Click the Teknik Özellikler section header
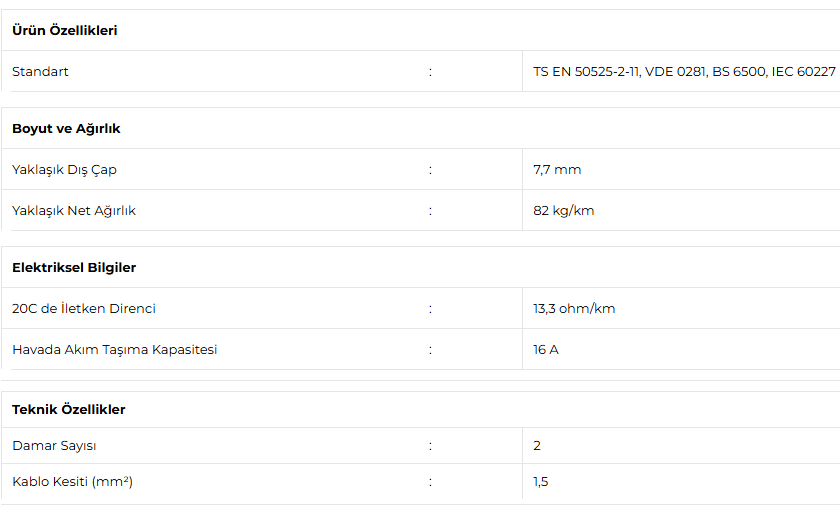This screenshot has width=840, height=506. [69, 410]
